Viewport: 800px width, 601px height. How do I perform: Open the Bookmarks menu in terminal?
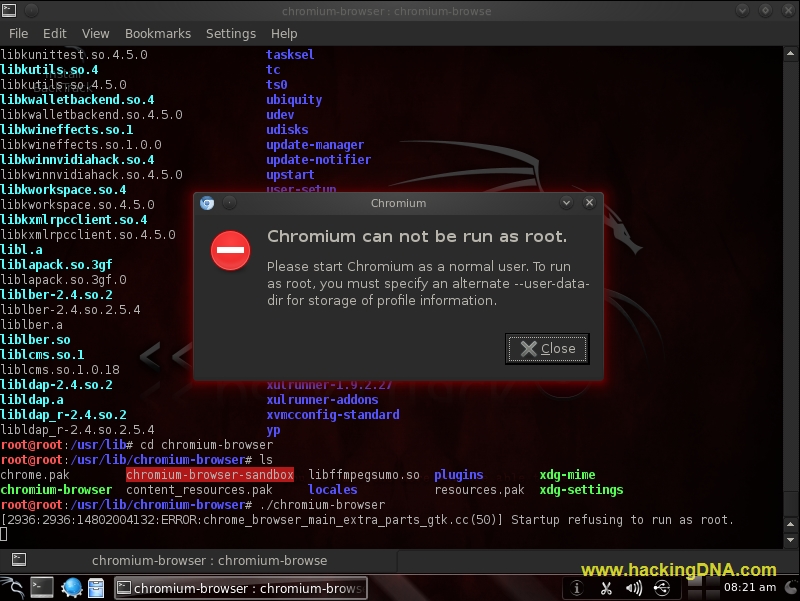point(158,34)
